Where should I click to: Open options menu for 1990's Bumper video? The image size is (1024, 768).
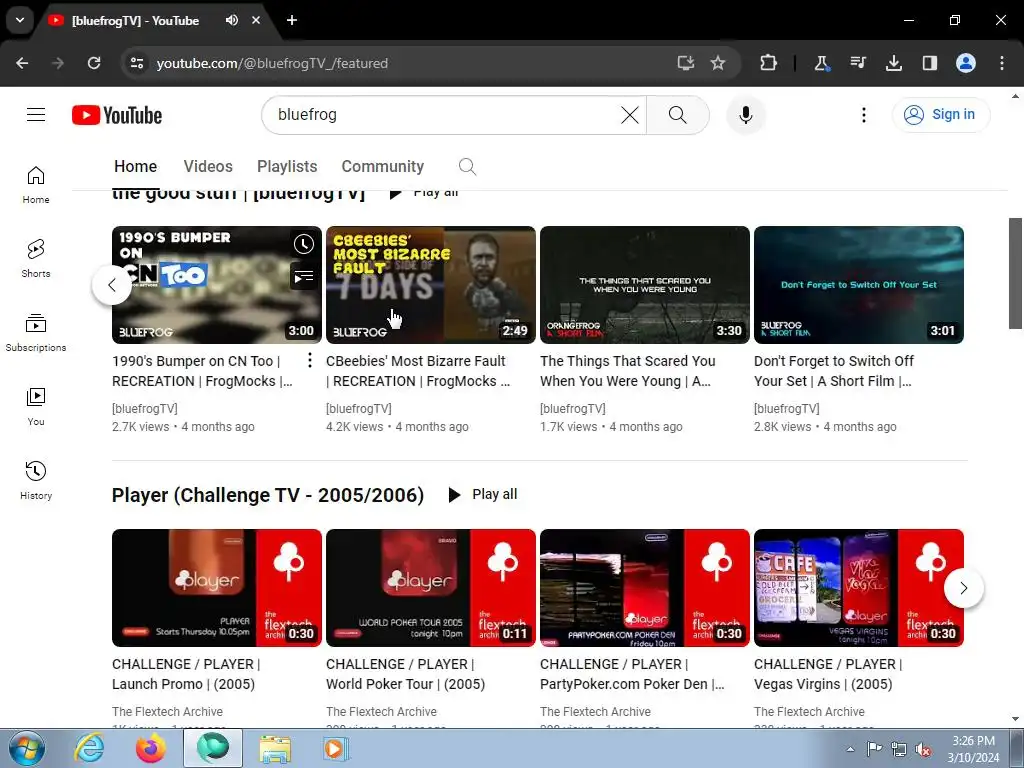pos(310,360)
